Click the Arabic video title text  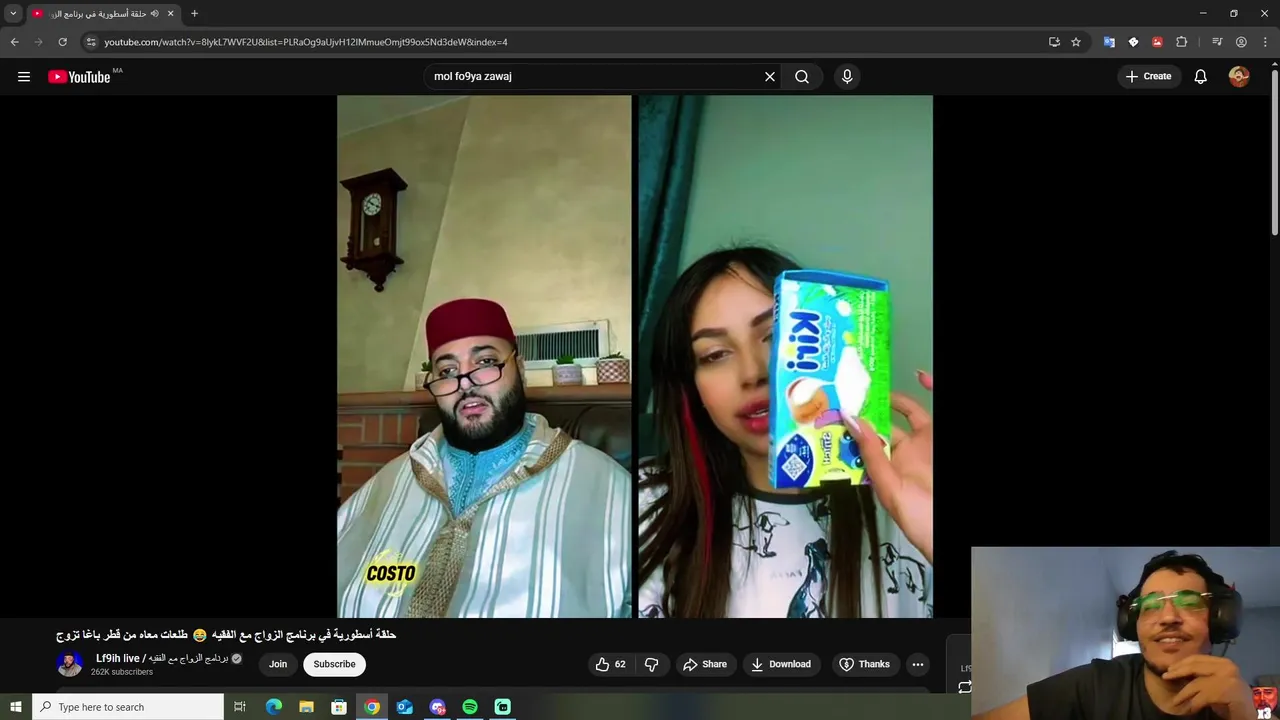click(x=226, y=635)
